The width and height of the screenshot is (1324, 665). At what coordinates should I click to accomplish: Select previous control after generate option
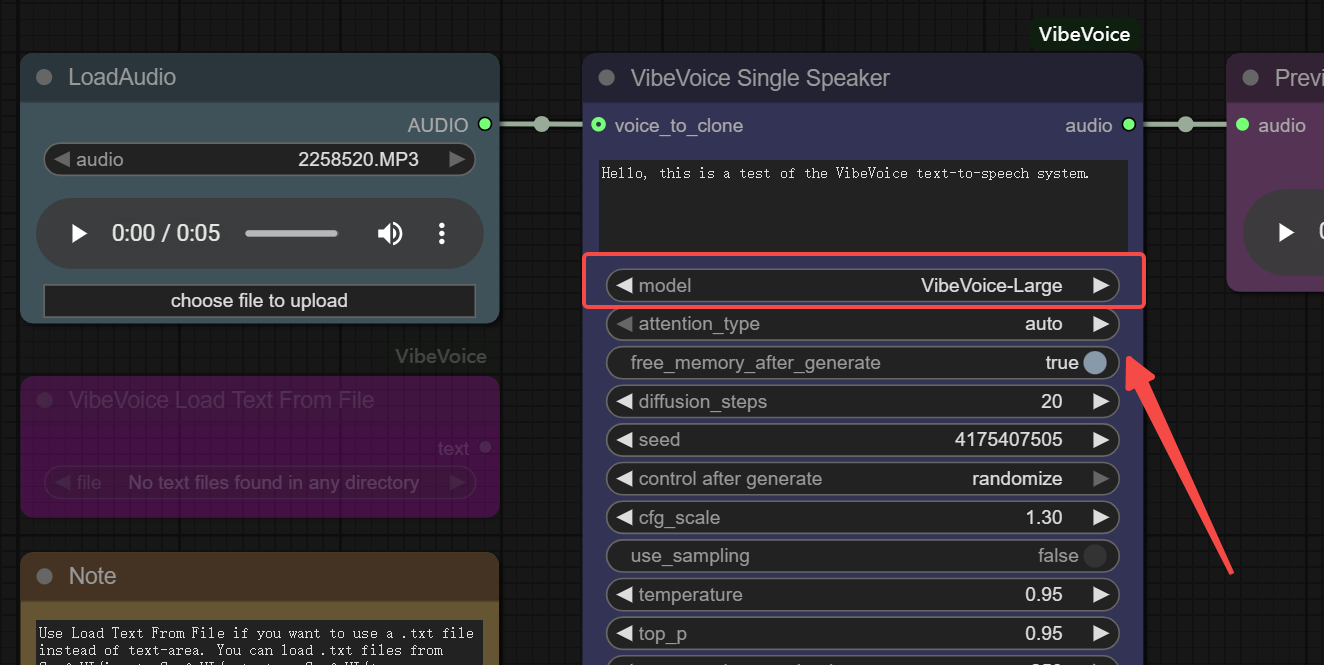(624, 479)
